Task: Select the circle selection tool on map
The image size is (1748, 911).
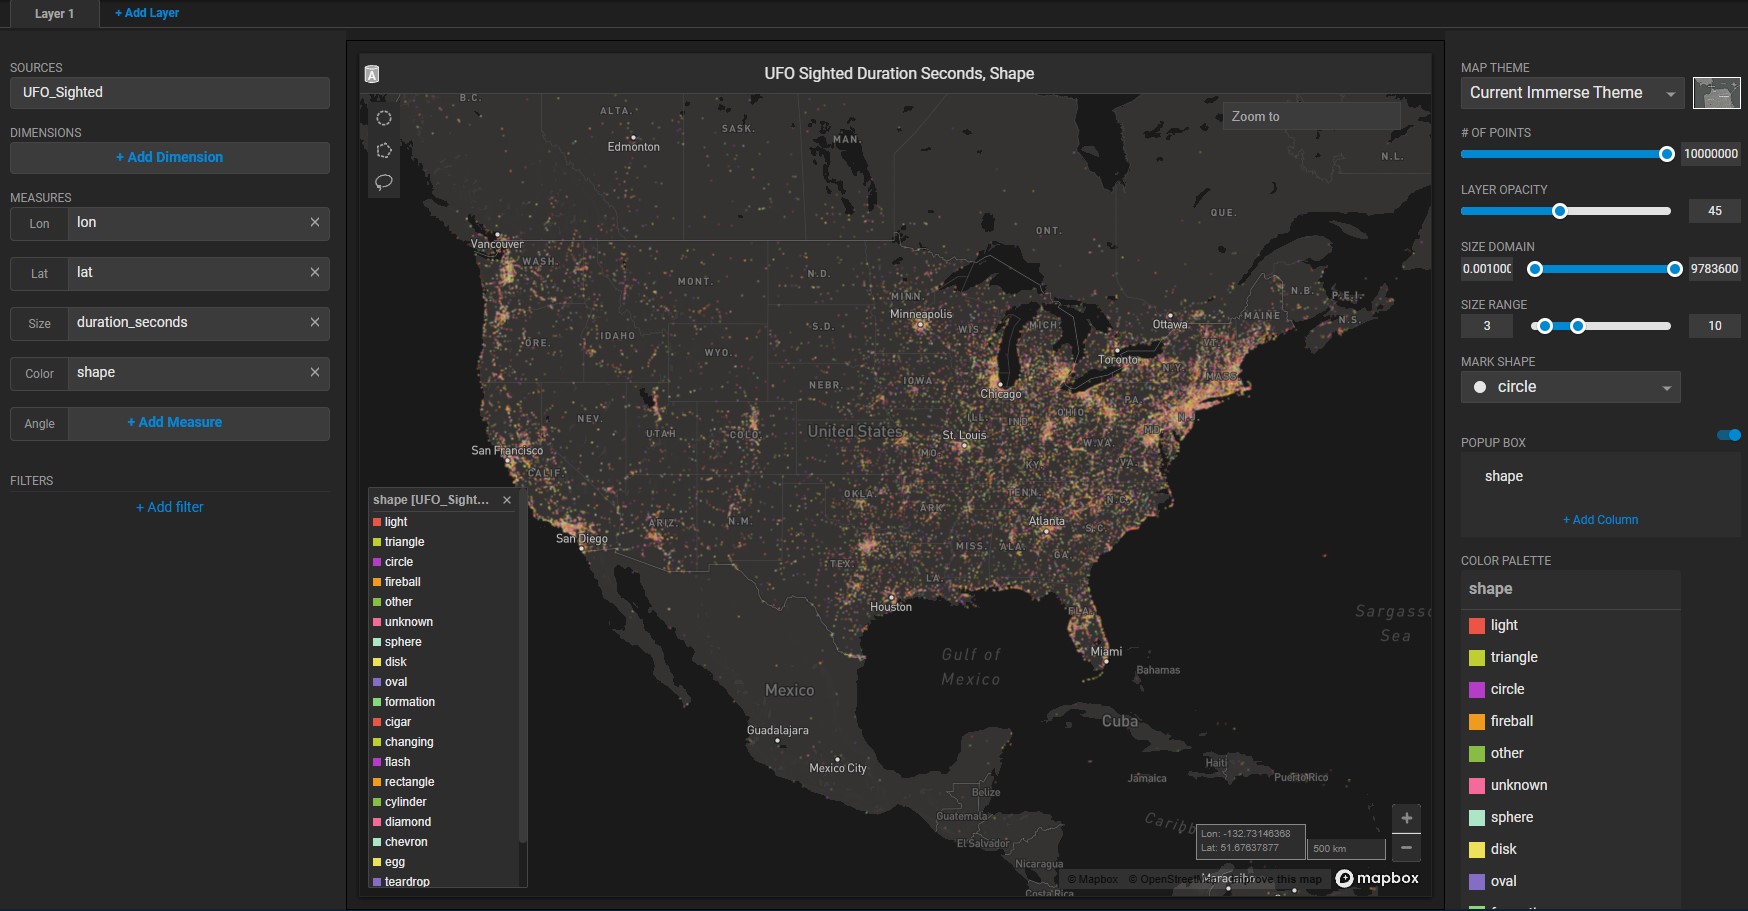Action: (384, 118)
